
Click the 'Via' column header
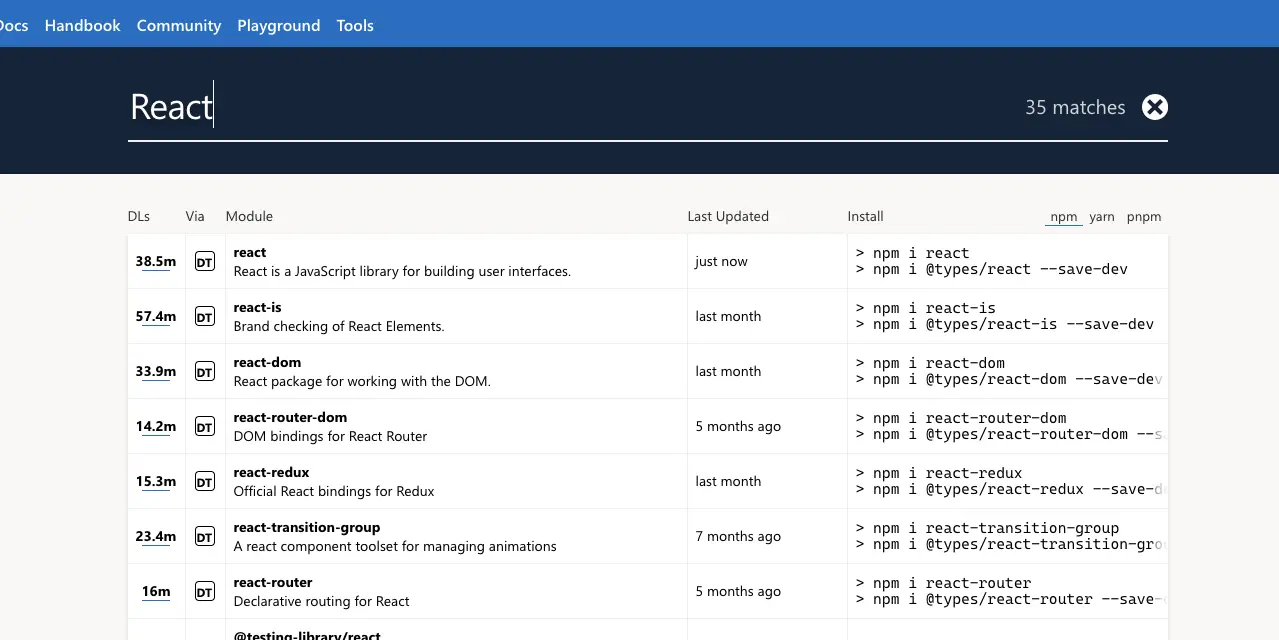coord(195,216)
